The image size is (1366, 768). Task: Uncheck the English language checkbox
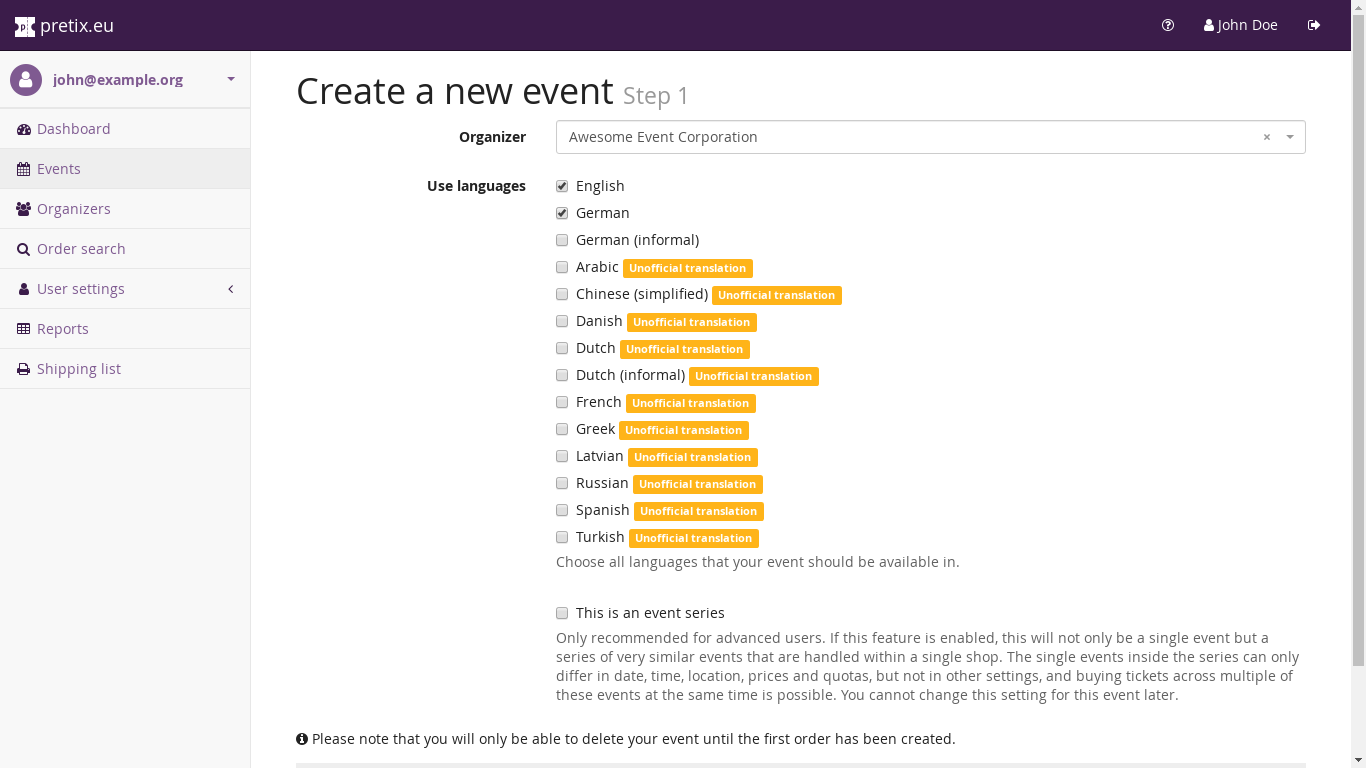pos(562,186)
